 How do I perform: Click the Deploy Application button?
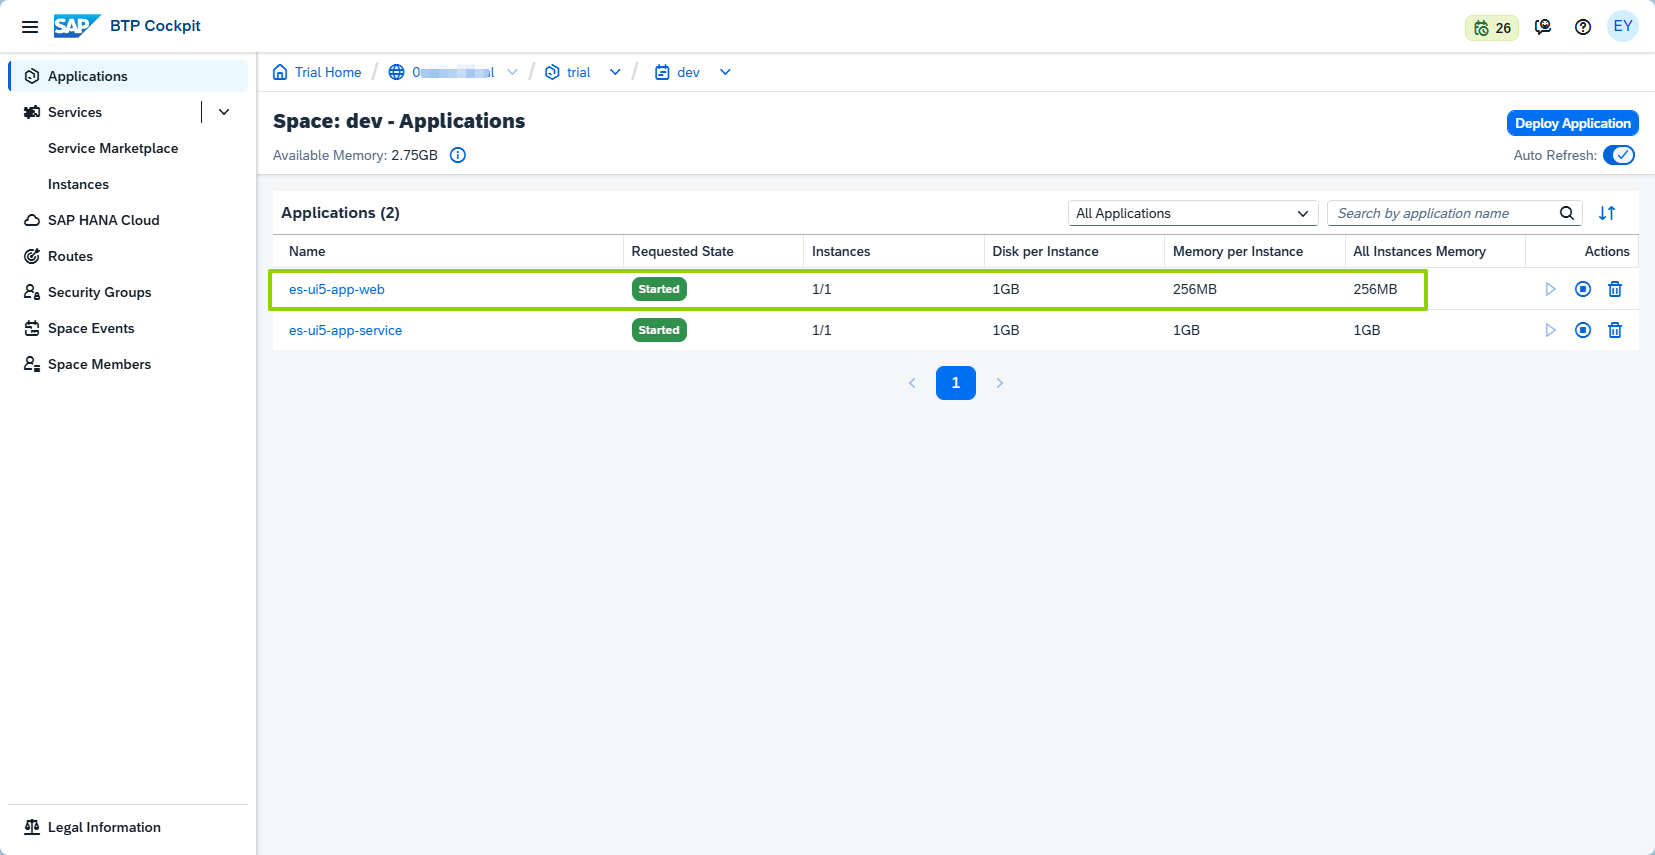(1571, 123)
